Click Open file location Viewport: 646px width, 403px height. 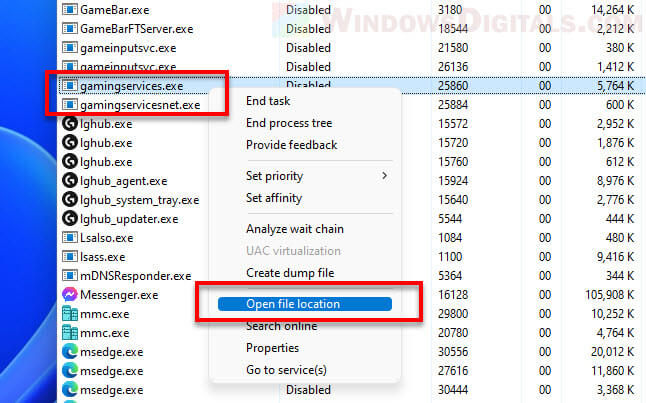[305, 304]
